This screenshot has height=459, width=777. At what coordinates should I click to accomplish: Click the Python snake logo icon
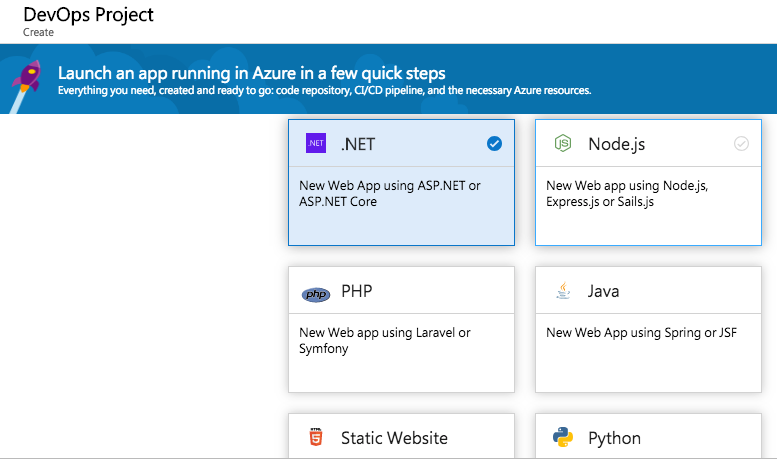pos(563,438)
